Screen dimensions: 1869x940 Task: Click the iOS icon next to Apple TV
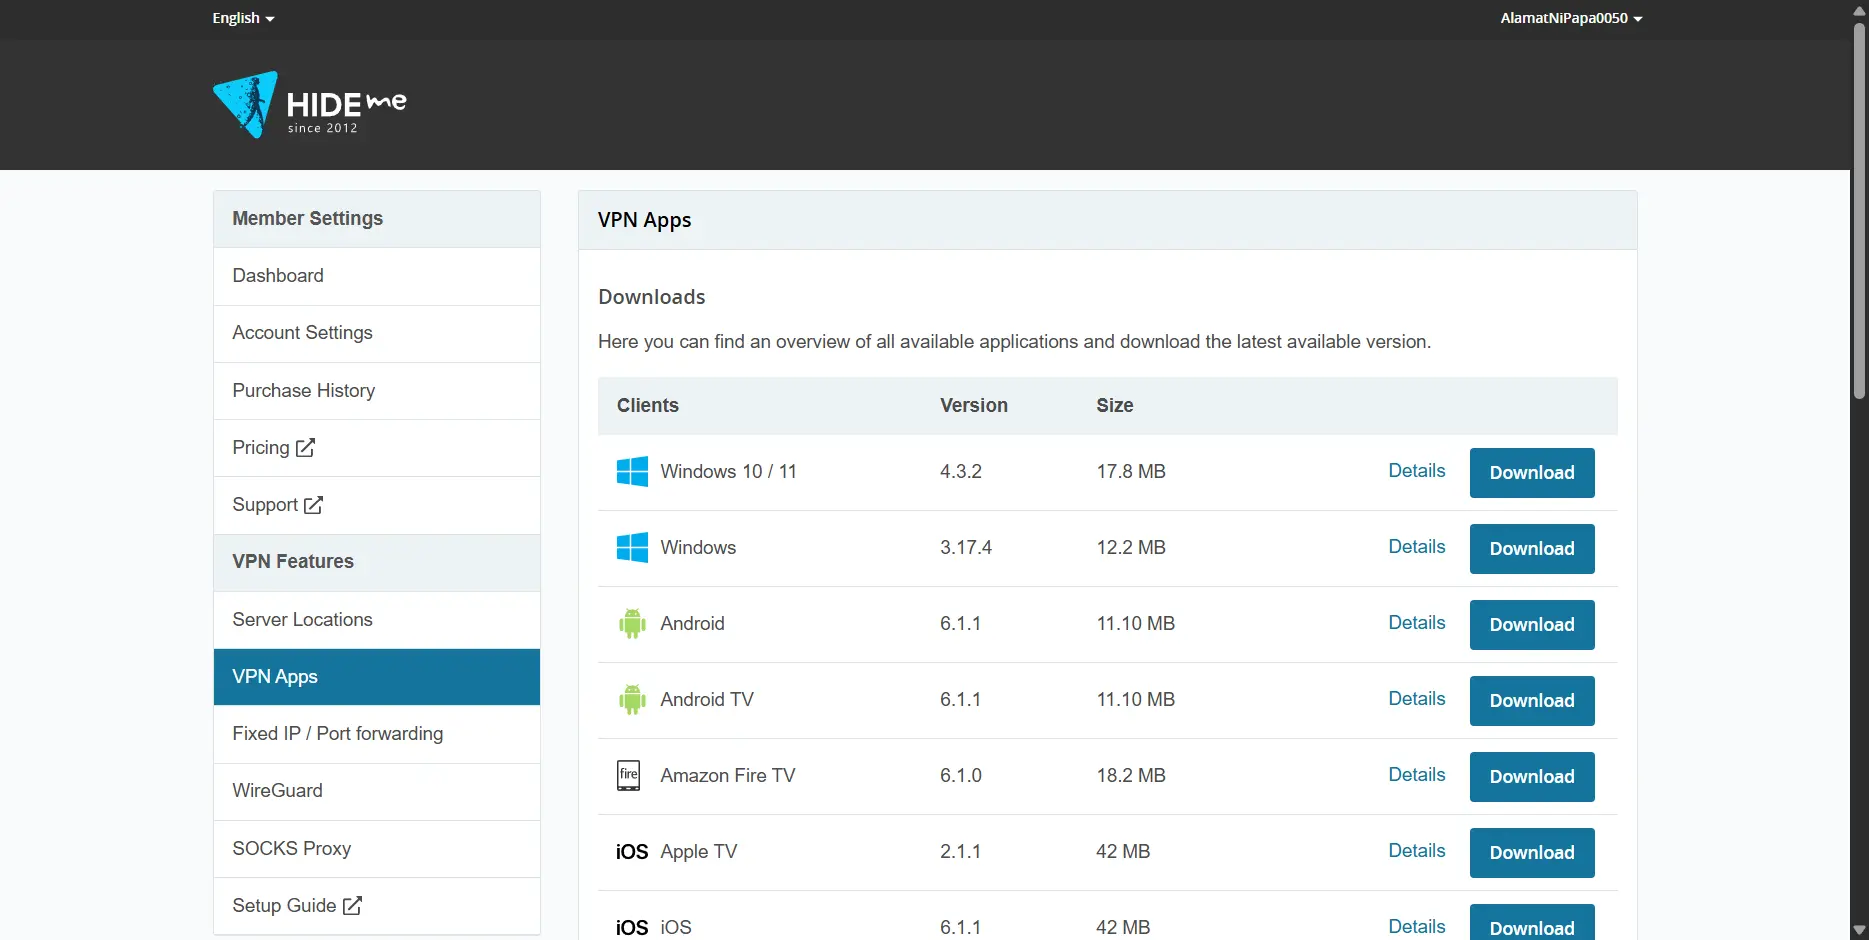pos(632,852)
